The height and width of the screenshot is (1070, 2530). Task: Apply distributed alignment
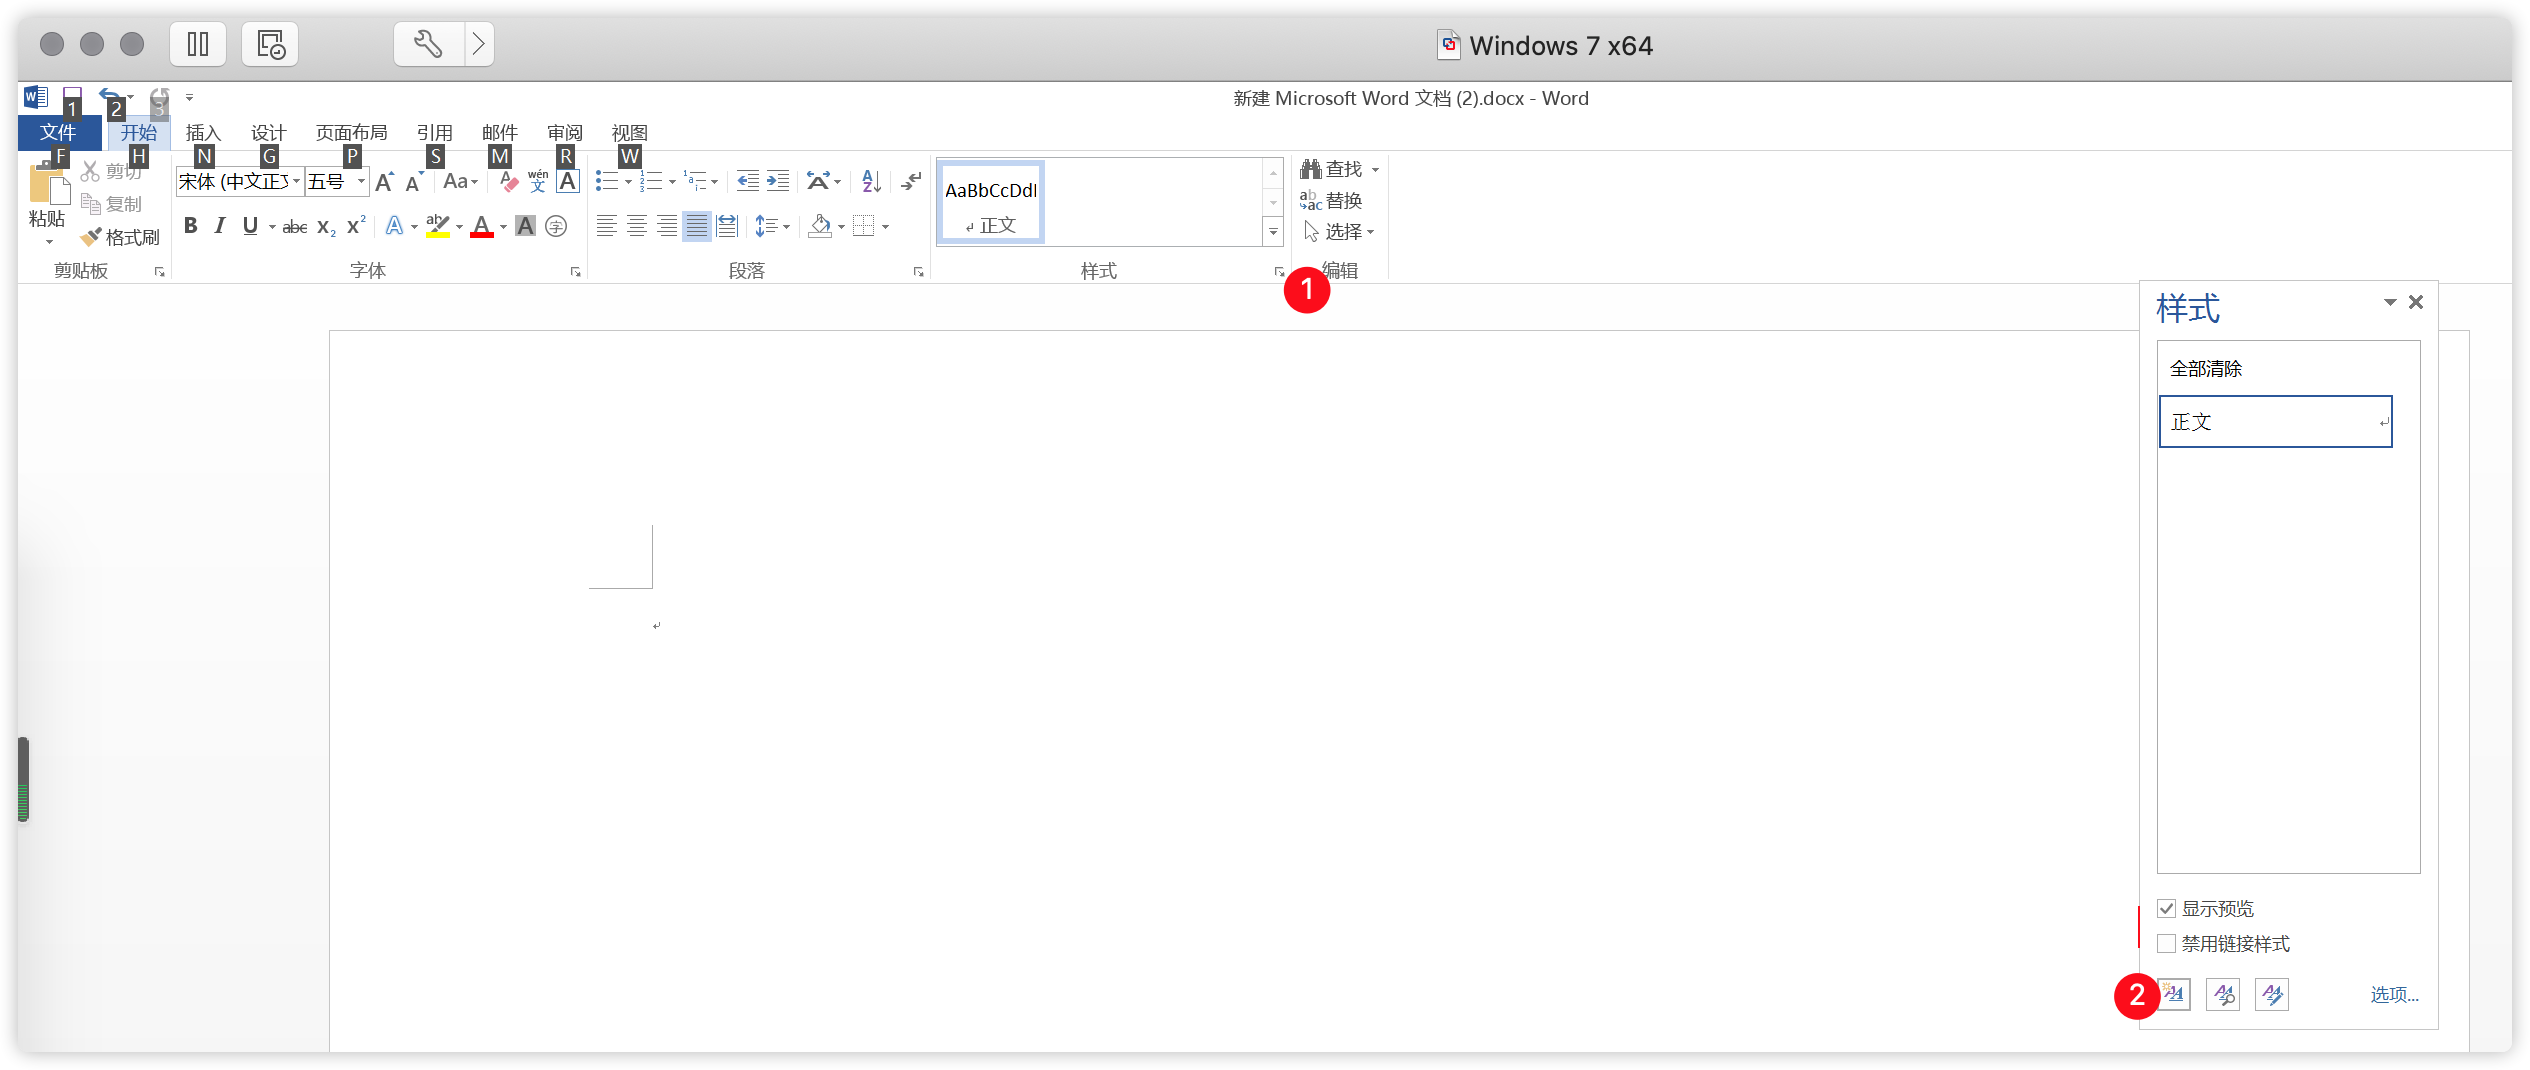tap(727, 227)
